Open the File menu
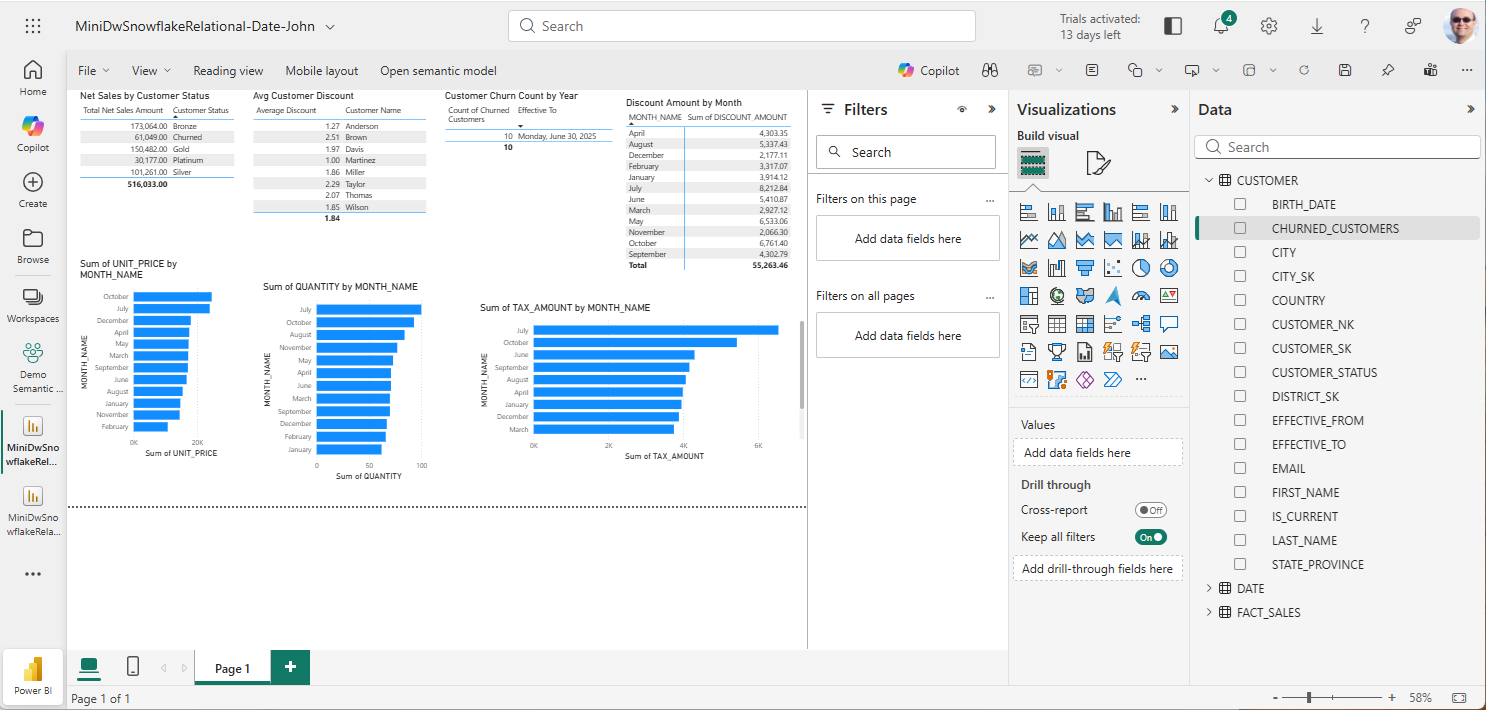The image size is (1486, 710). coord(93,71)
